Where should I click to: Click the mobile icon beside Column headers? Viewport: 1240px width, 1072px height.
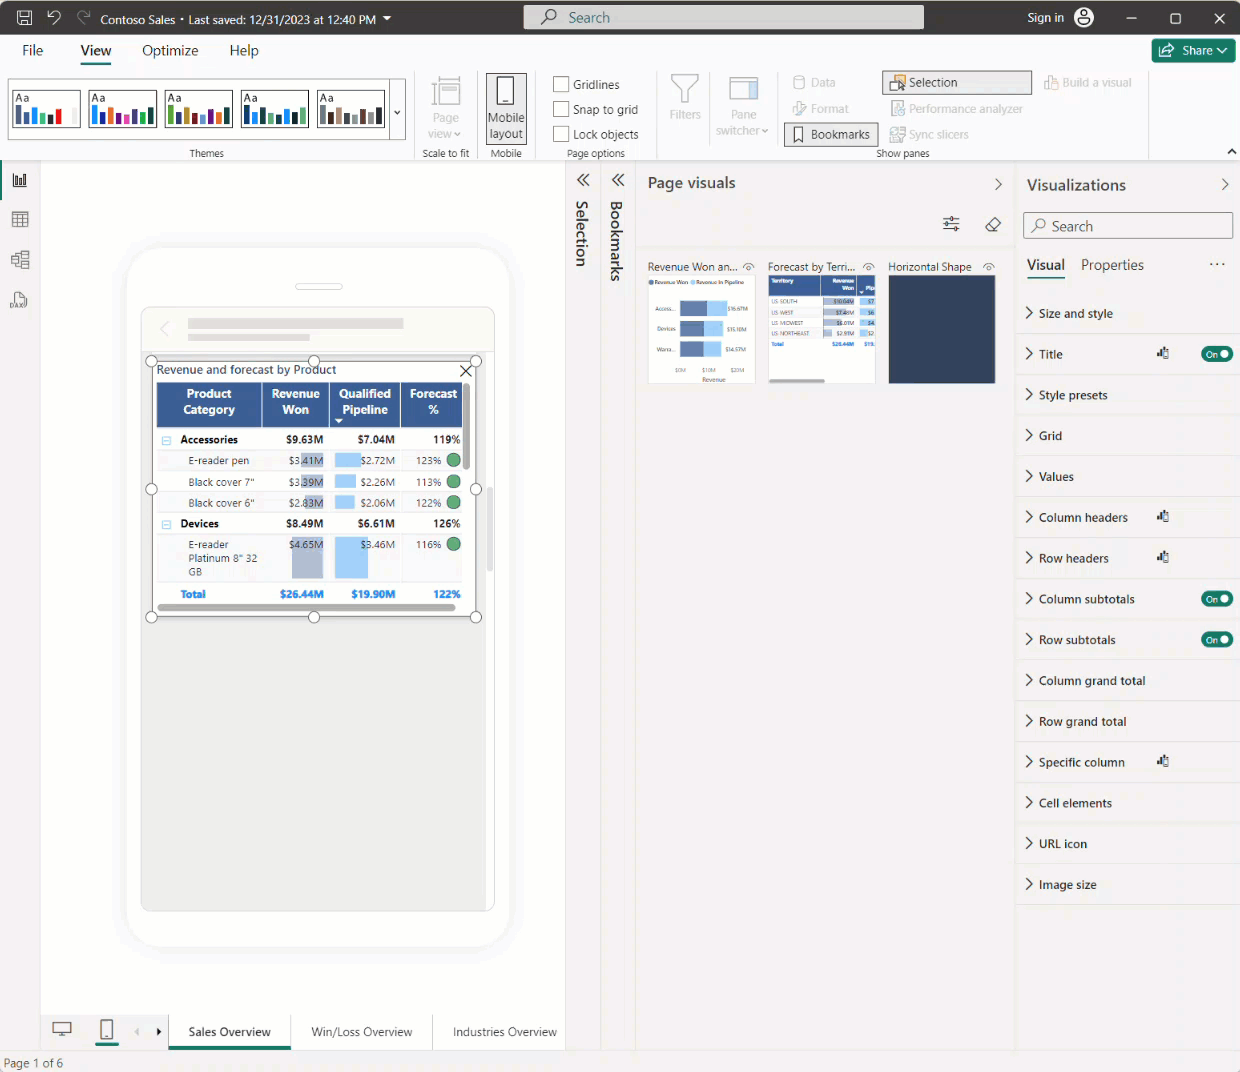click(1163, 517)
